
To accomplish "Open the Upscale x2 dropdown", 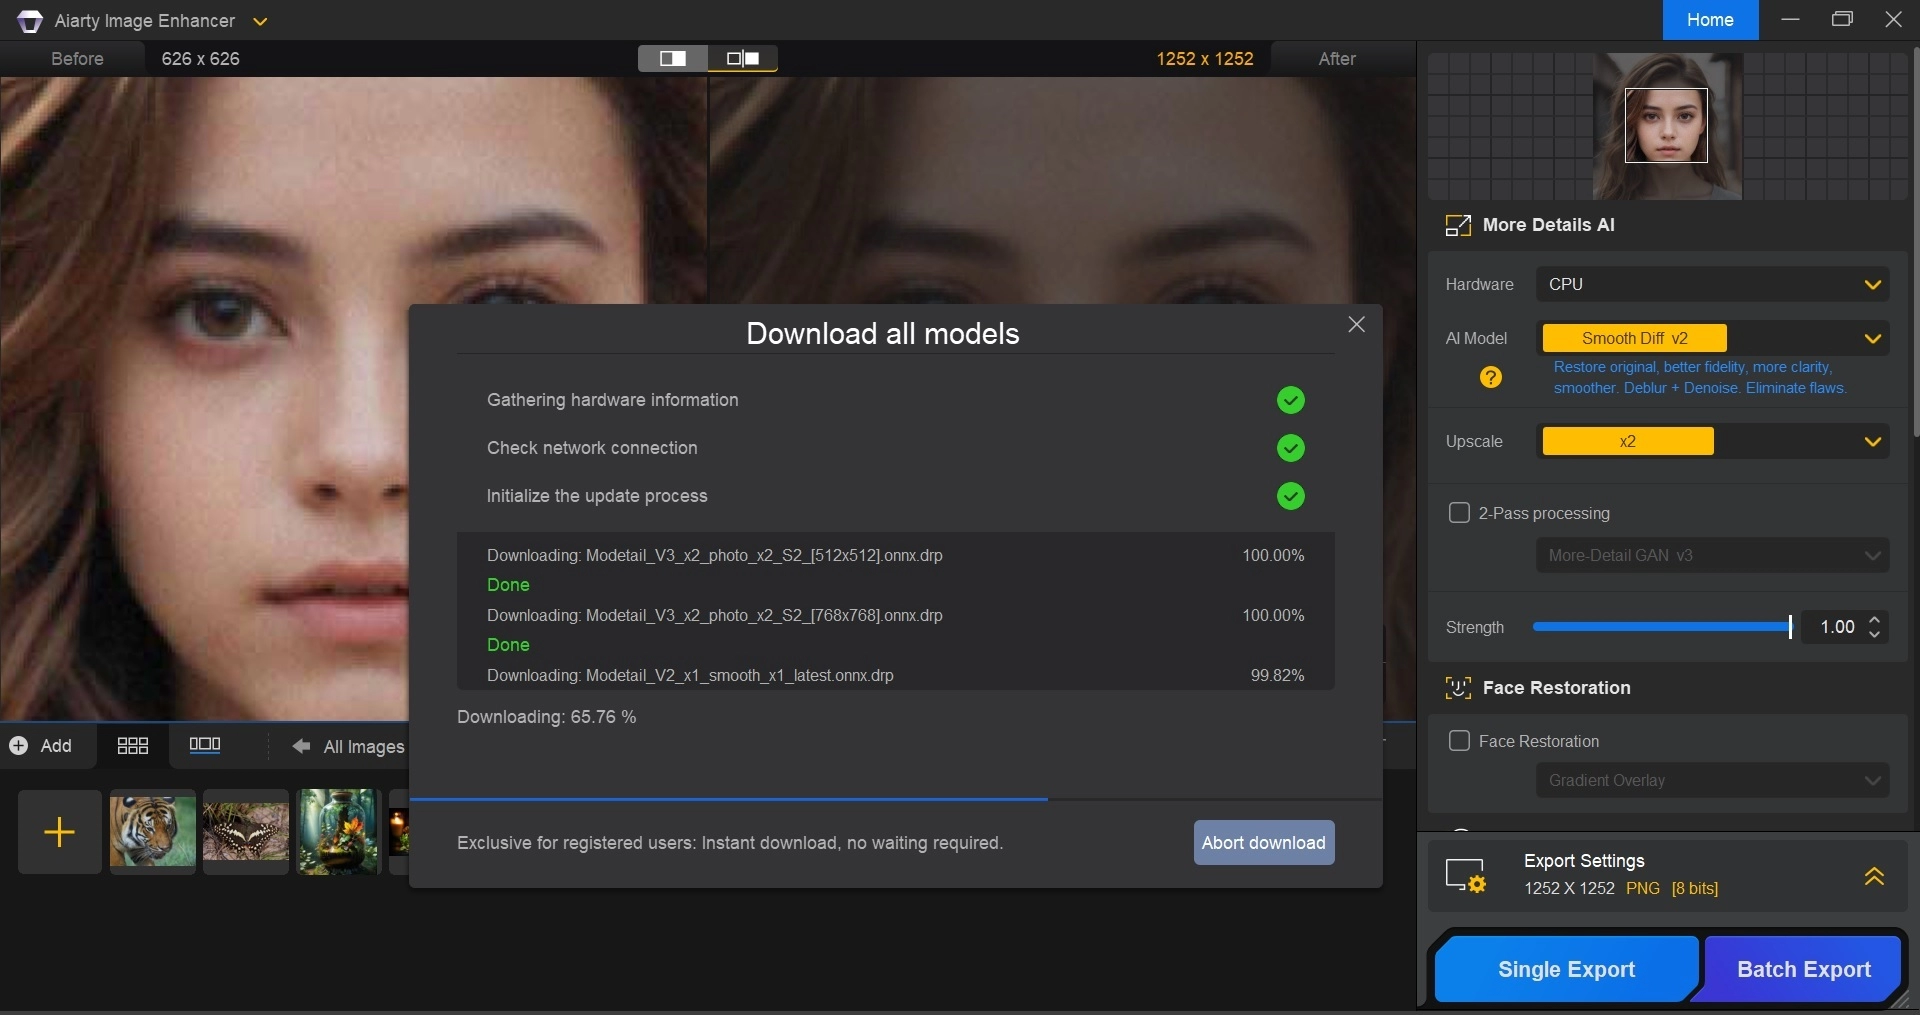I will (1712, 442).
